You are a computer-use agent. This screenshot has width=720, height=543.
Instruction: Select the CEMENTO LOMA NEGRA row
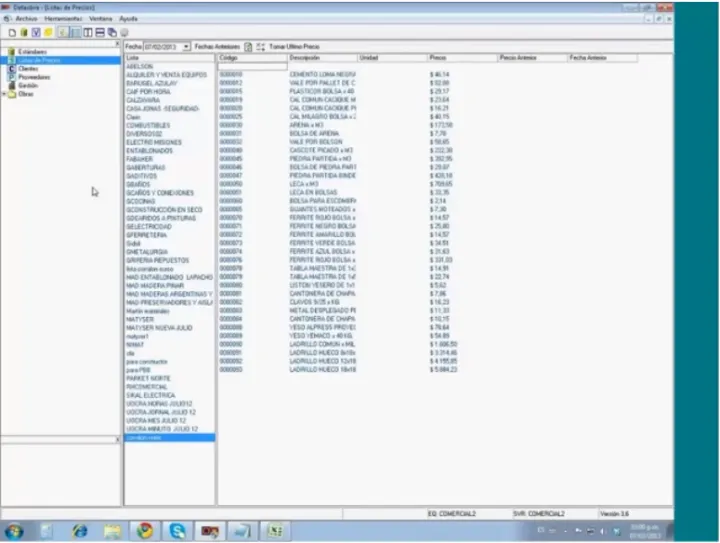point(322,74)
